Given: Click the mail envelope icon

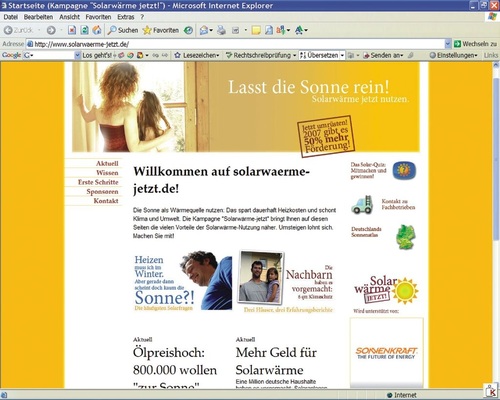Looking at the screenshot, I should (x=204, y=30).
